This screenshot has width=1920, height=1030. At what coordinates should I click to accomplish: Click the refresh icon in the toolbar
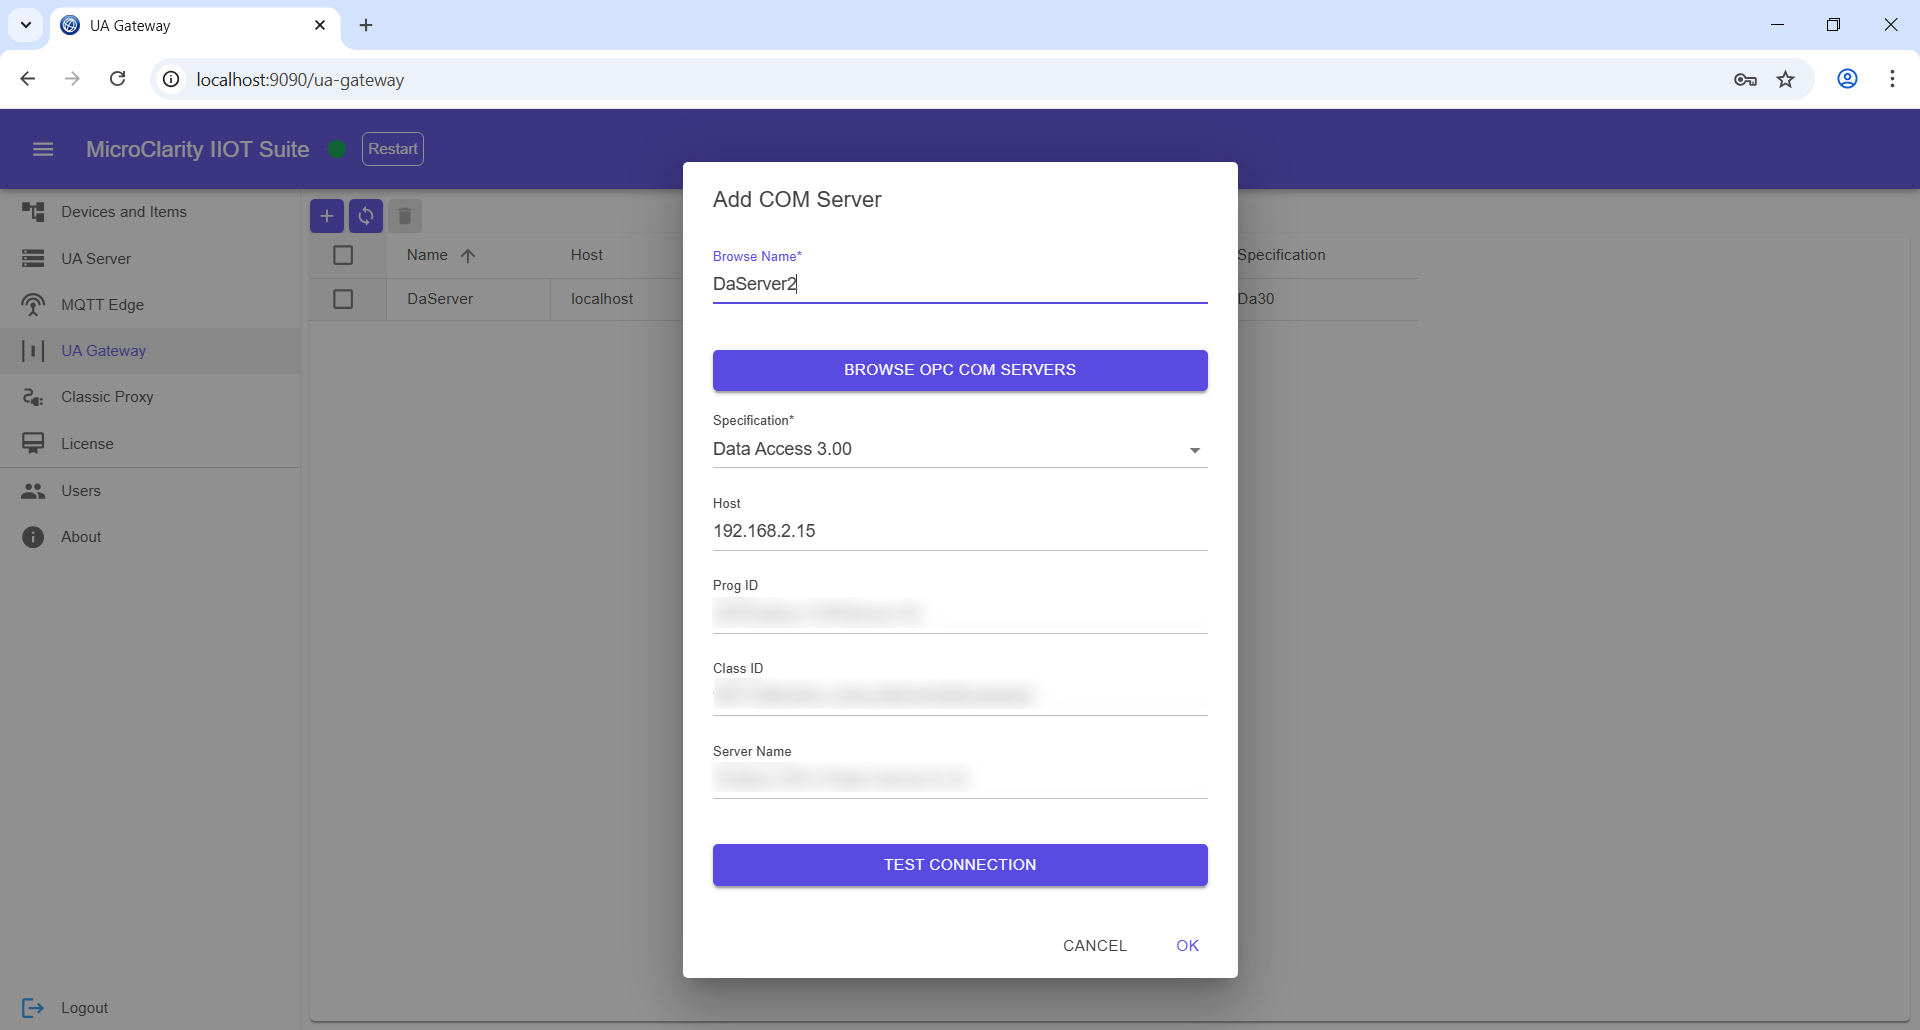click(366, 216)
